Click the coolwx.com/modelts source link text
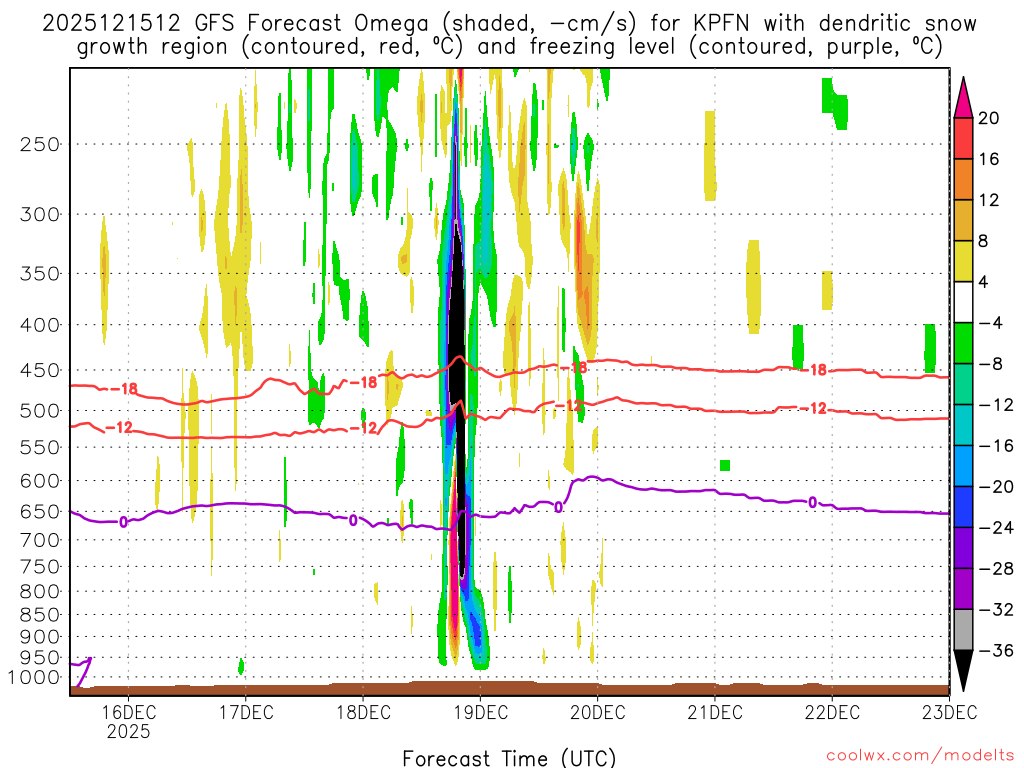Viewport: 1024px width, 768px height. (x=920, y=756)
